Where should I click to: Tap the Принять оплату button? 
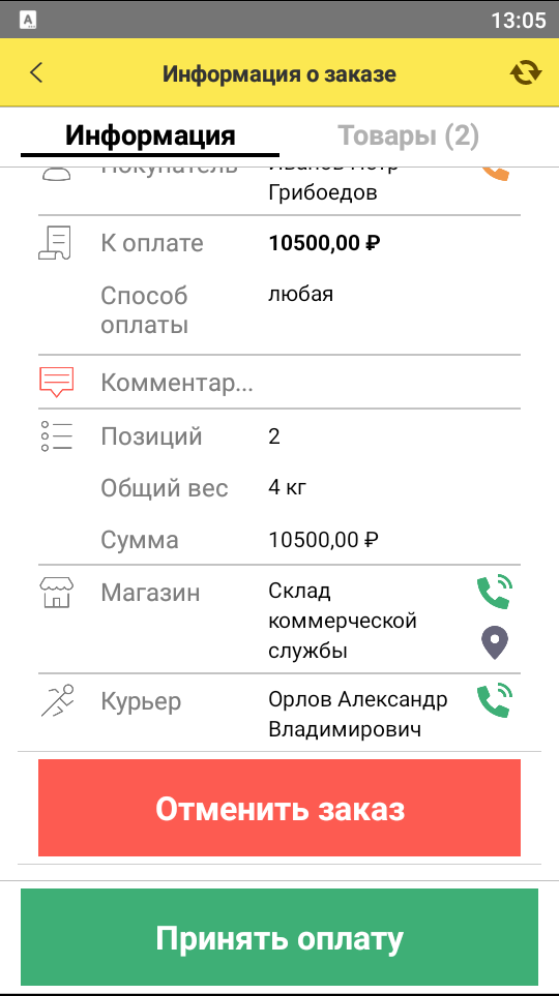[280, 937]
